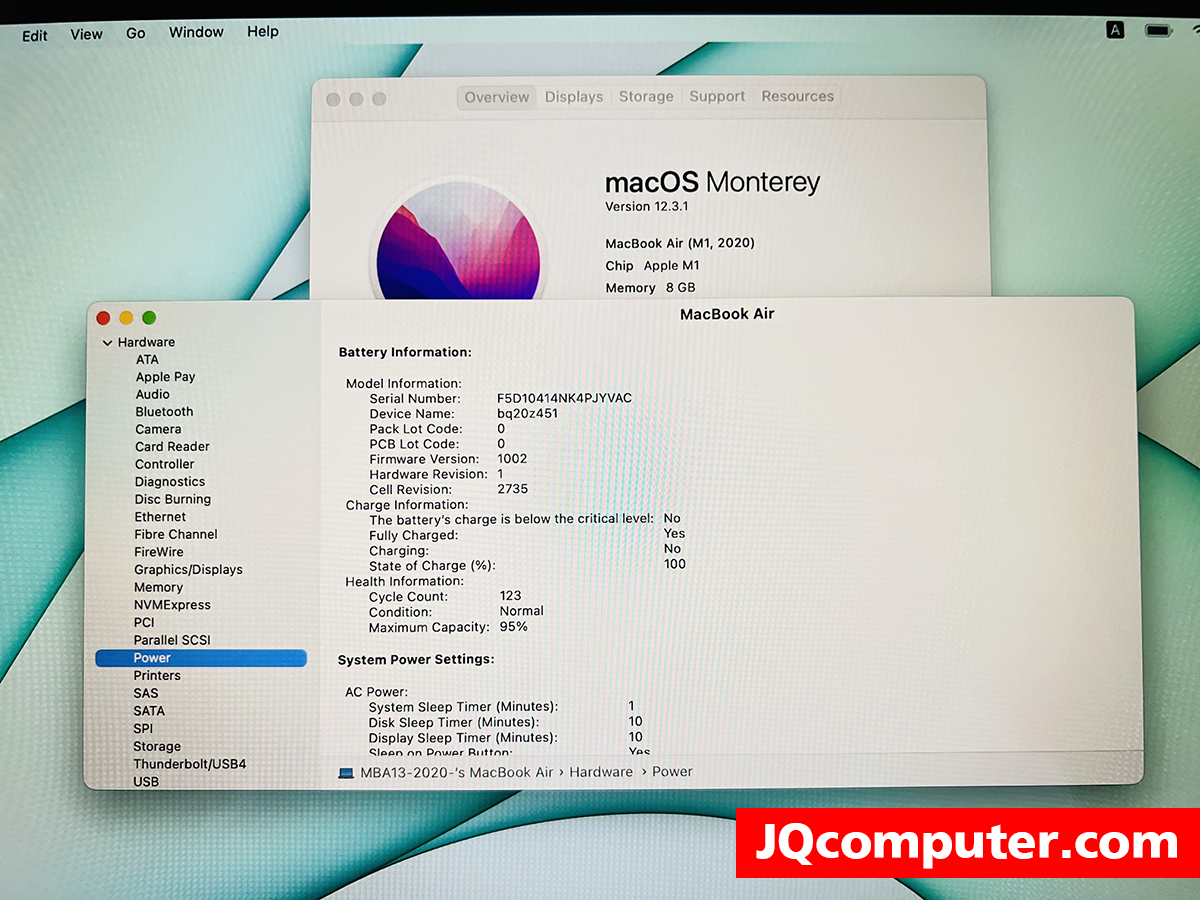This screenshot has width=1200, height=900.
Task: Select Apple Pay in the sidebar
Action: pyautogui.click(x=165, y=377)
